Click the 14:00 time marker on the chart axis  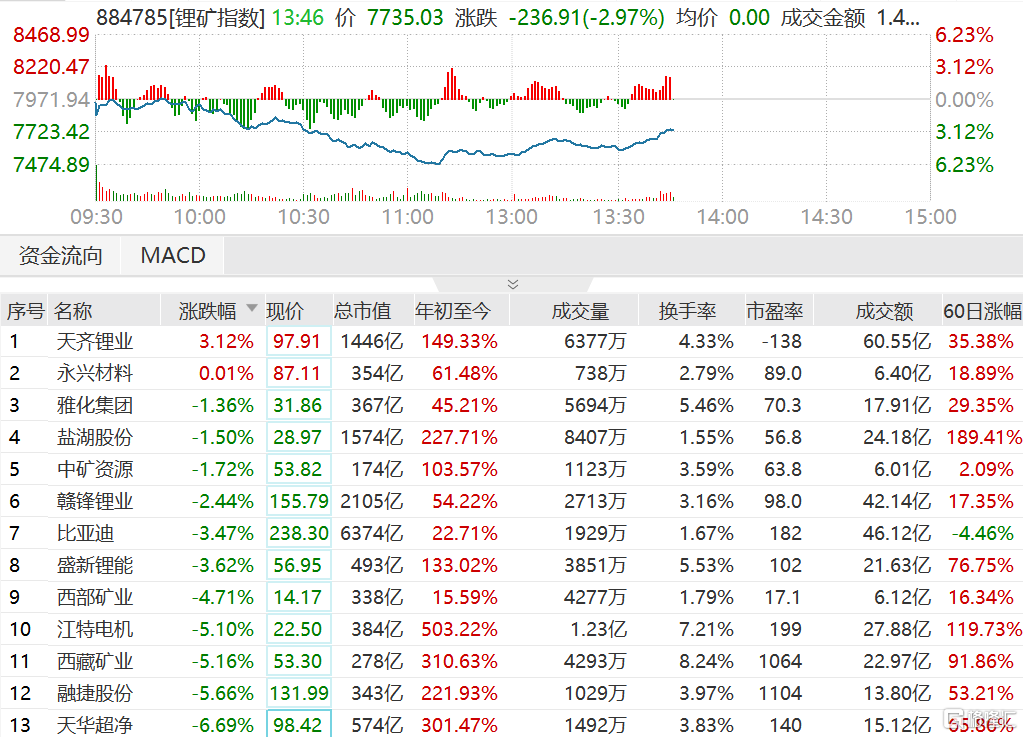point(722,217)
